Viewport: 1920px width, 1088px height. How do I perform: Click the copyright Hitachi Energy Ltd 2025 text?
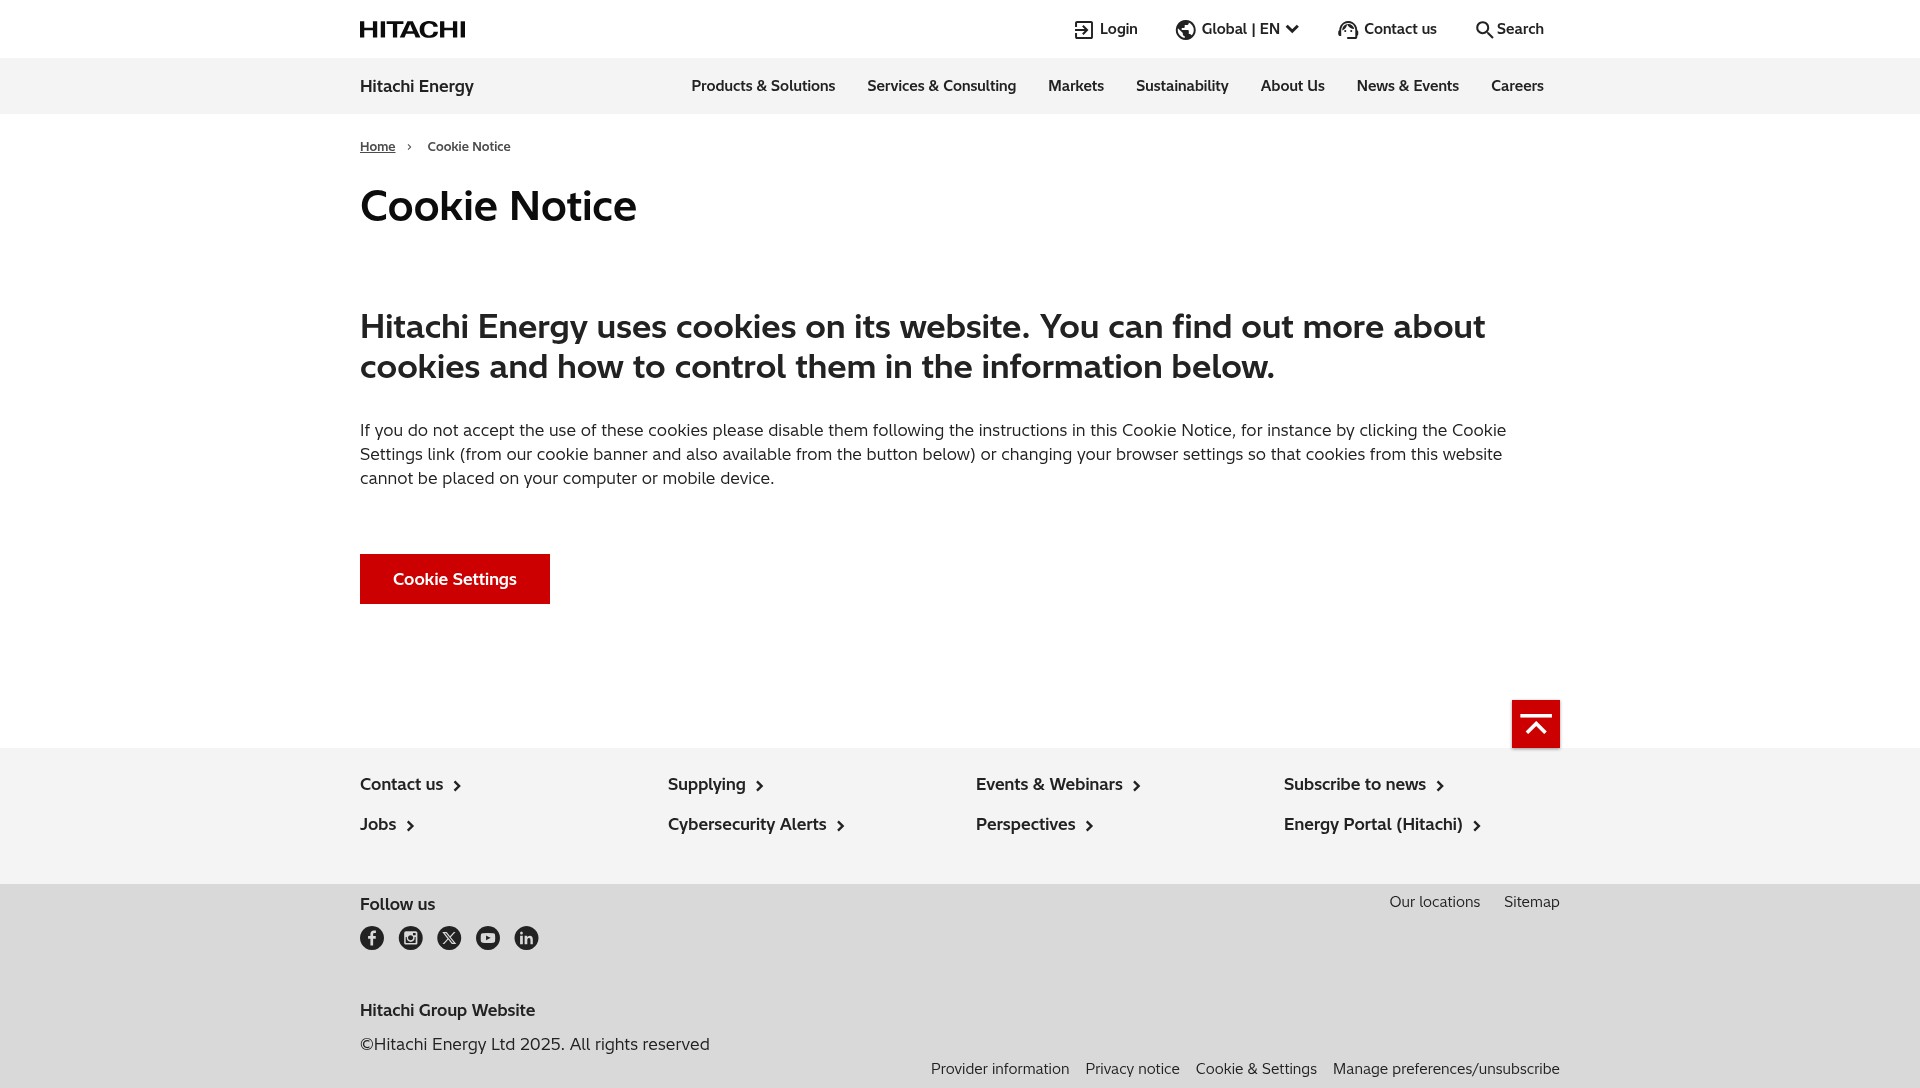click(535, 1045)
